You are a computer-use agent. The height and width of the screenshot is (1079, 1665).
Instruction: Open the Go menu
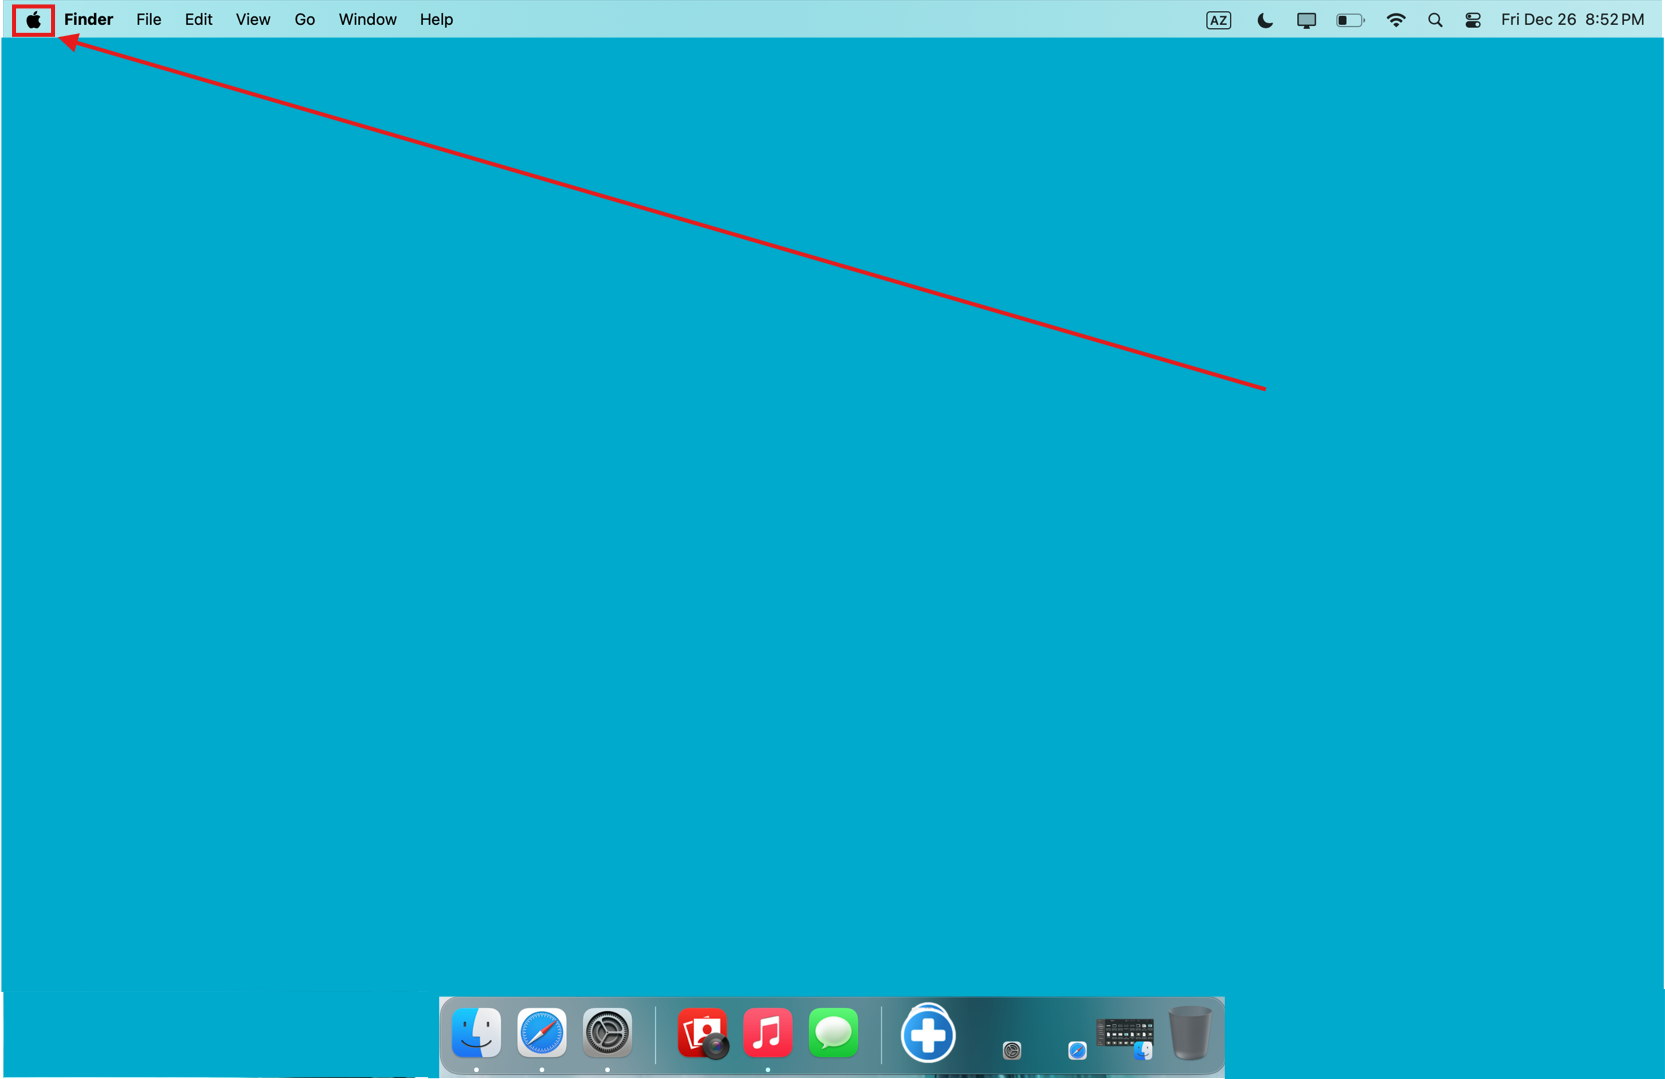pyautogui.click(x=304, y=20)
